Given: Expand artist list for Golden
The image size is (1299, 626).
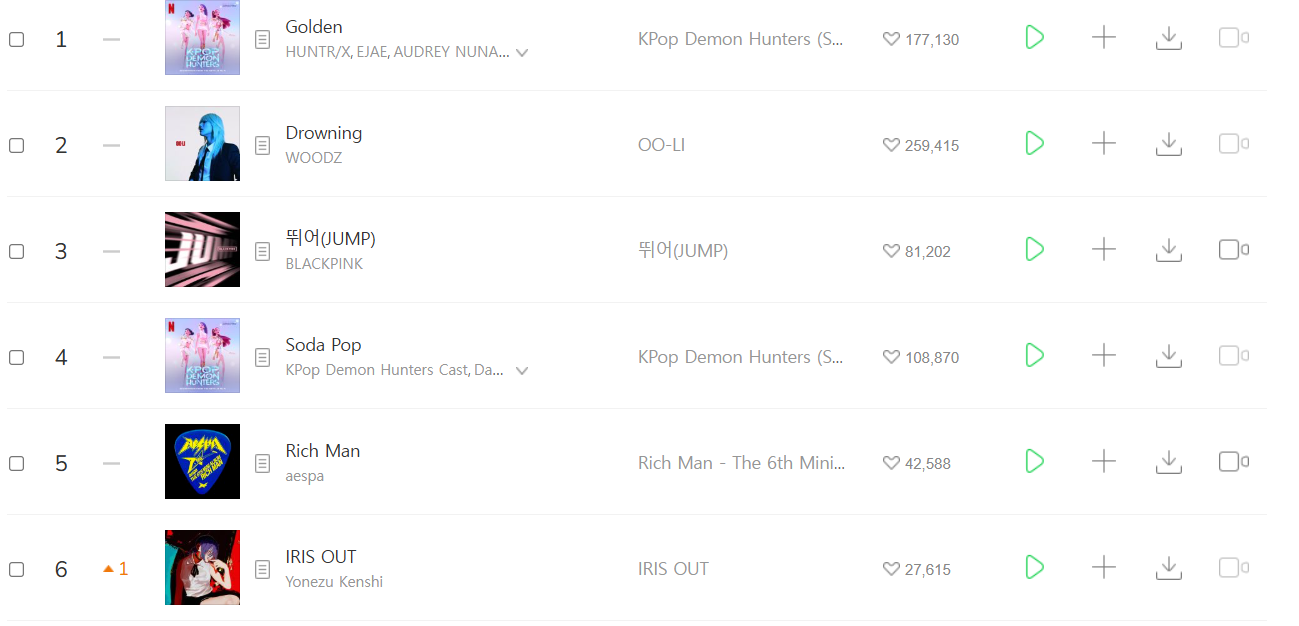Looking at the screenshot, I should [521, 53].
